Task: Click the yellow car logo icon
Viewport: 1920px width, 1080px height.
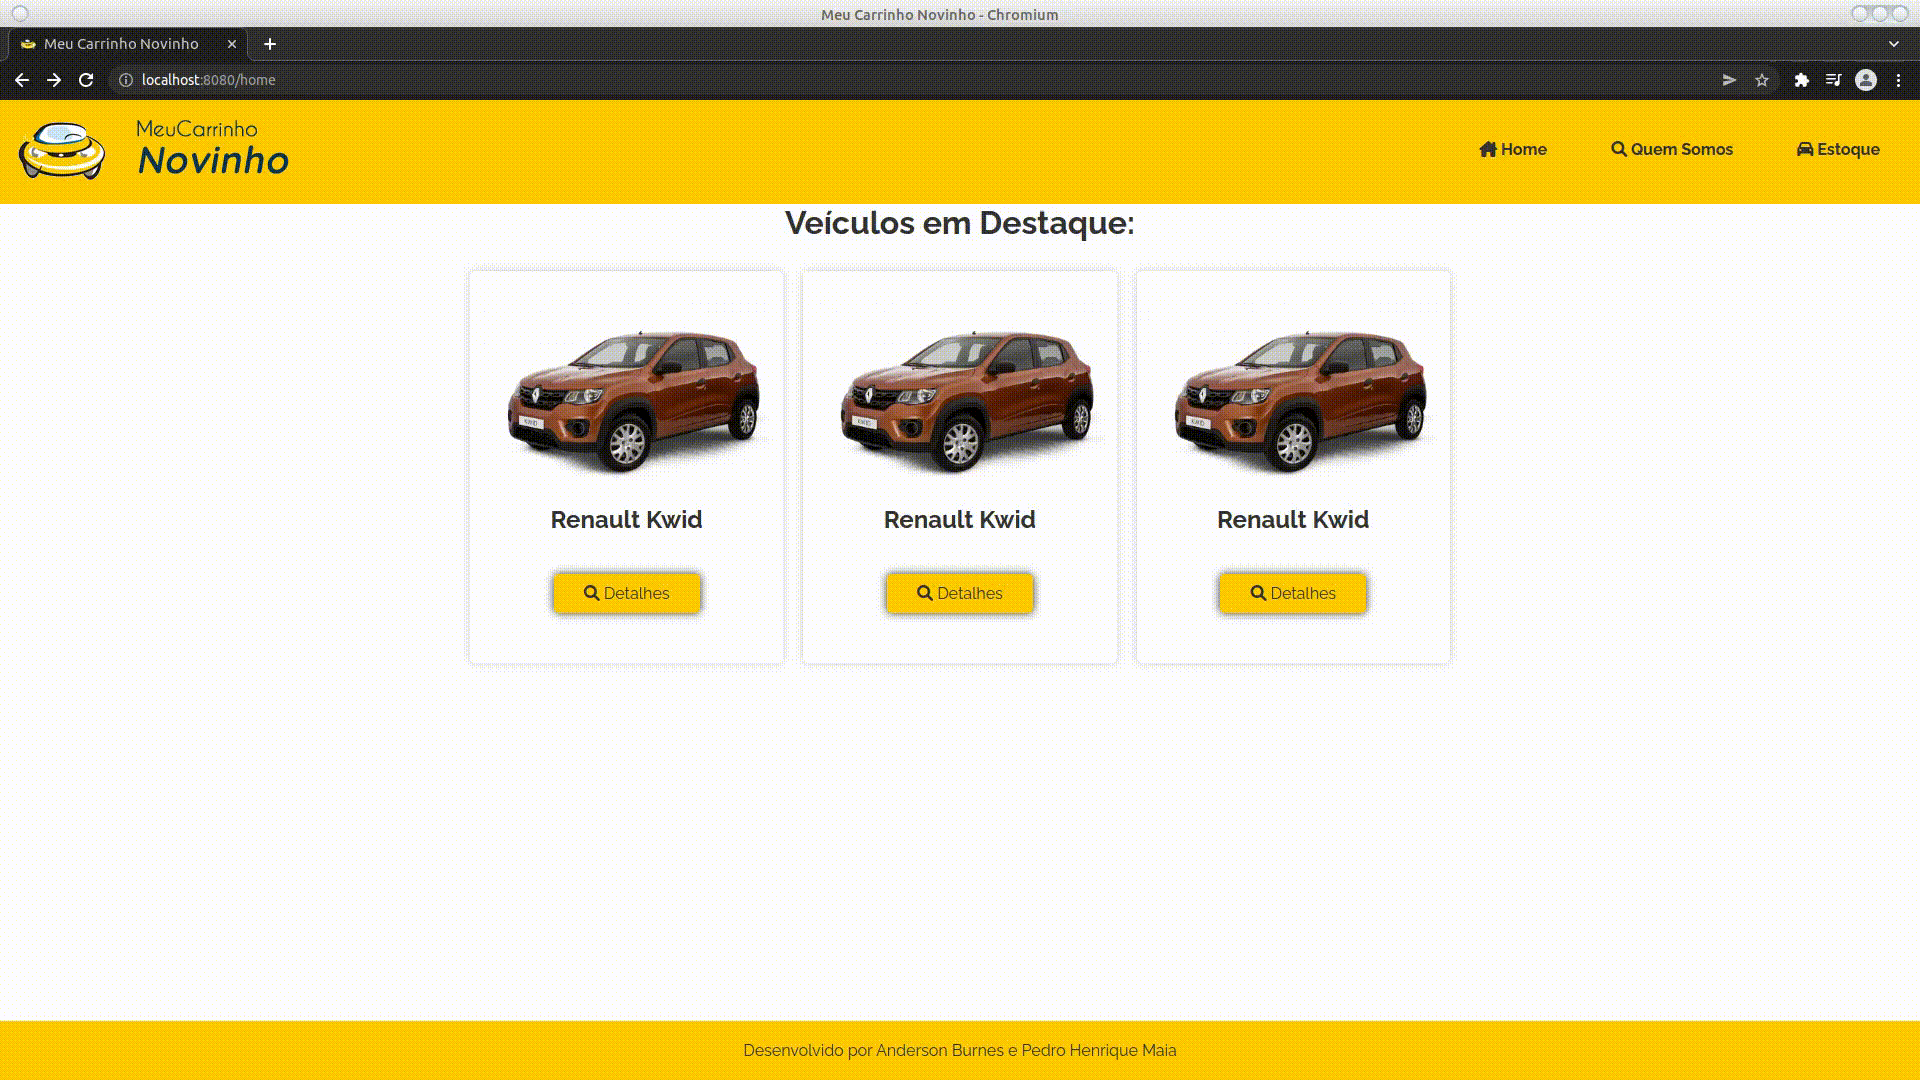Action: (x=62, y=151)
